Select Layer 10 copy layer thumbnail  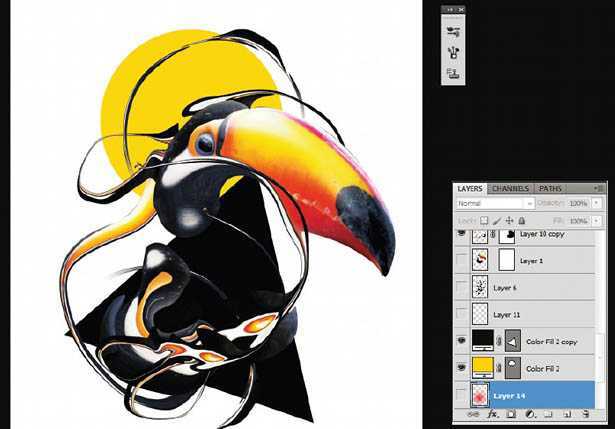pos(480,236)
